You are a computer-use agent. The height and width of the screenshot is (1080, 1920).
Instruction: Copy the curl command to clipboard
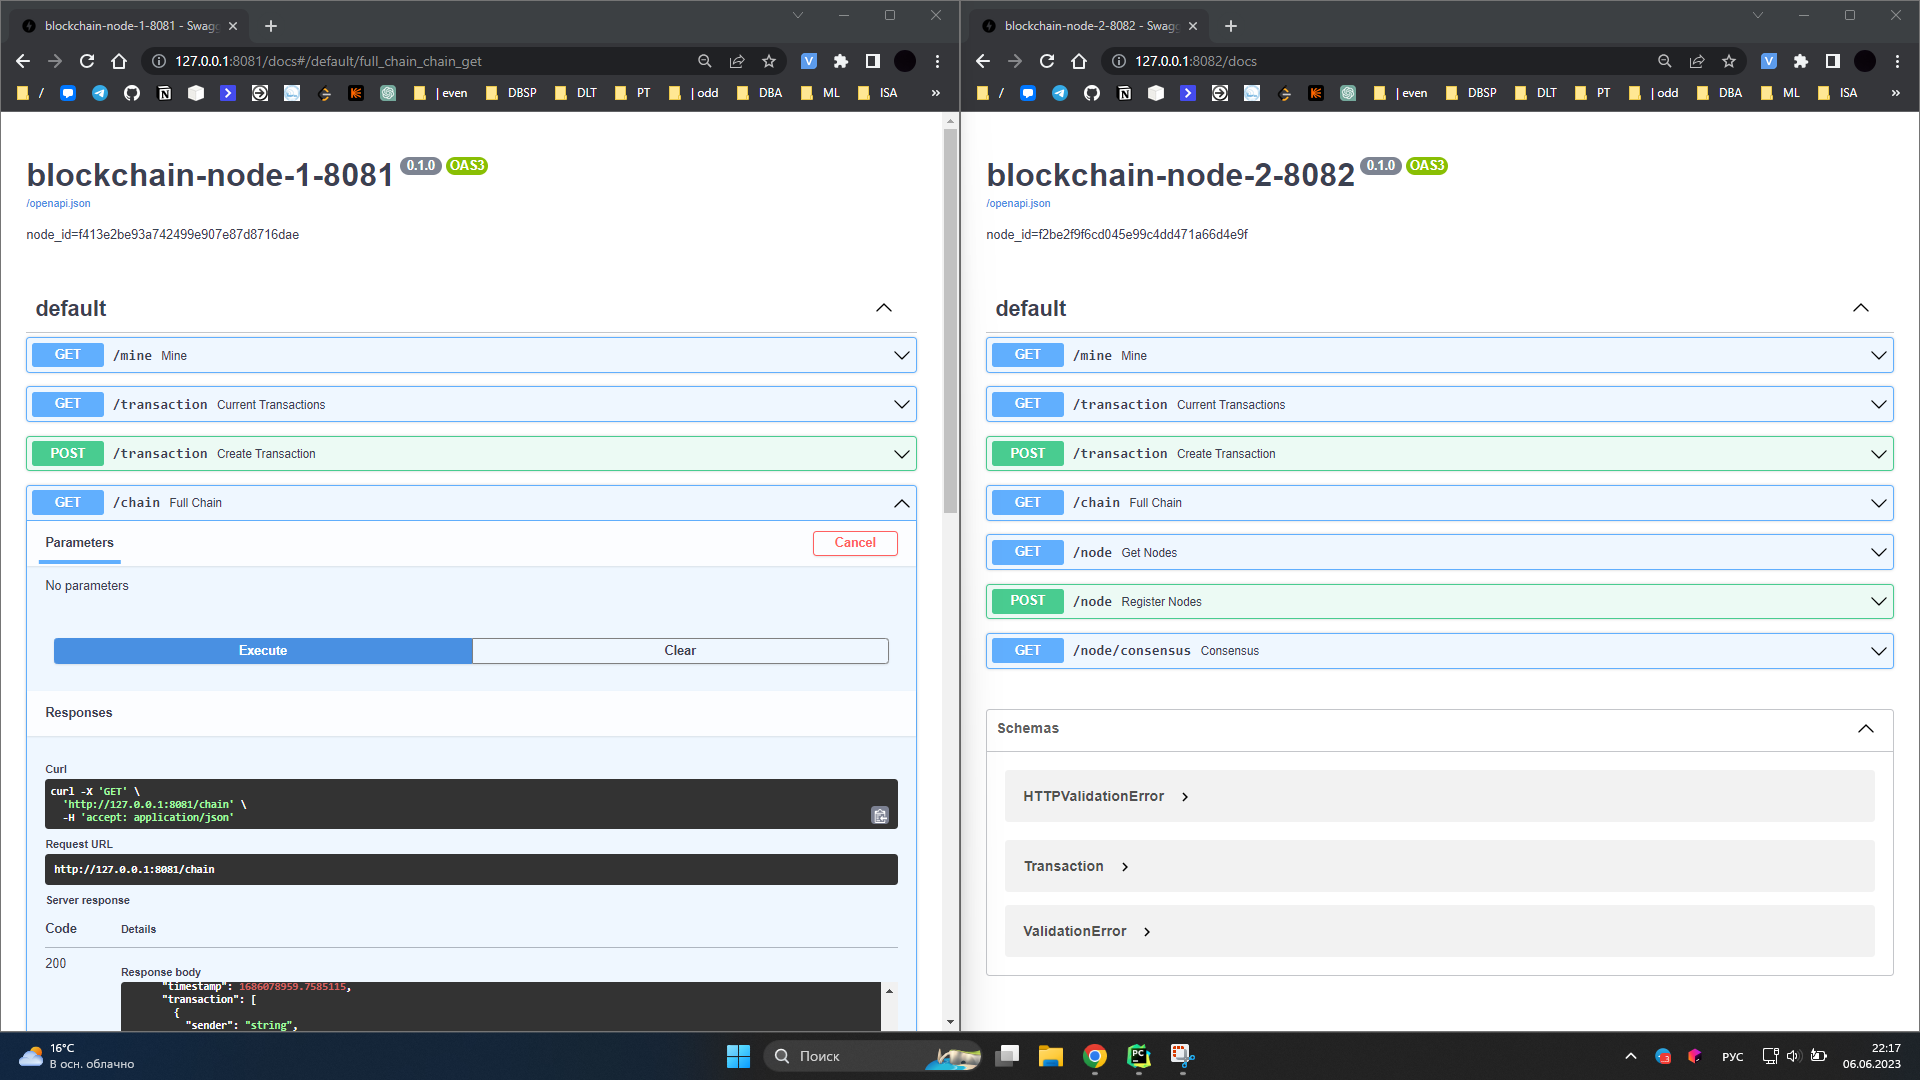tap(879, 815)
